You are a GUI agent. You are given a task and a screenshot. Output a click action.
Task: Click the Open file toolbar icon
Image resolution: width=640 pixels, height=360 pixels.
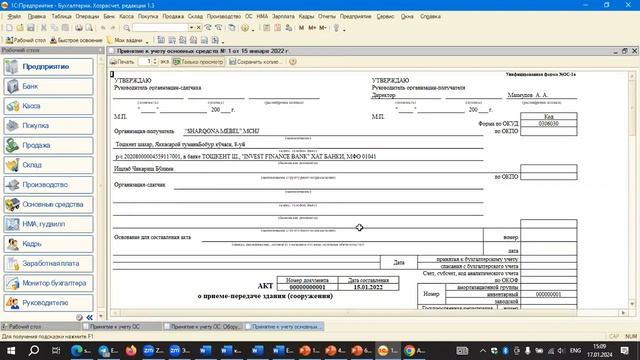[20, 28]
